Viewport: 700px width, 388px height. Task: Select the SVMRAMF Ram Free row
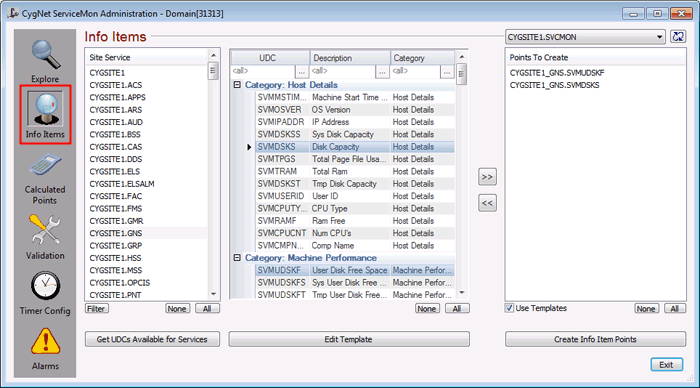tap(355, 221)
